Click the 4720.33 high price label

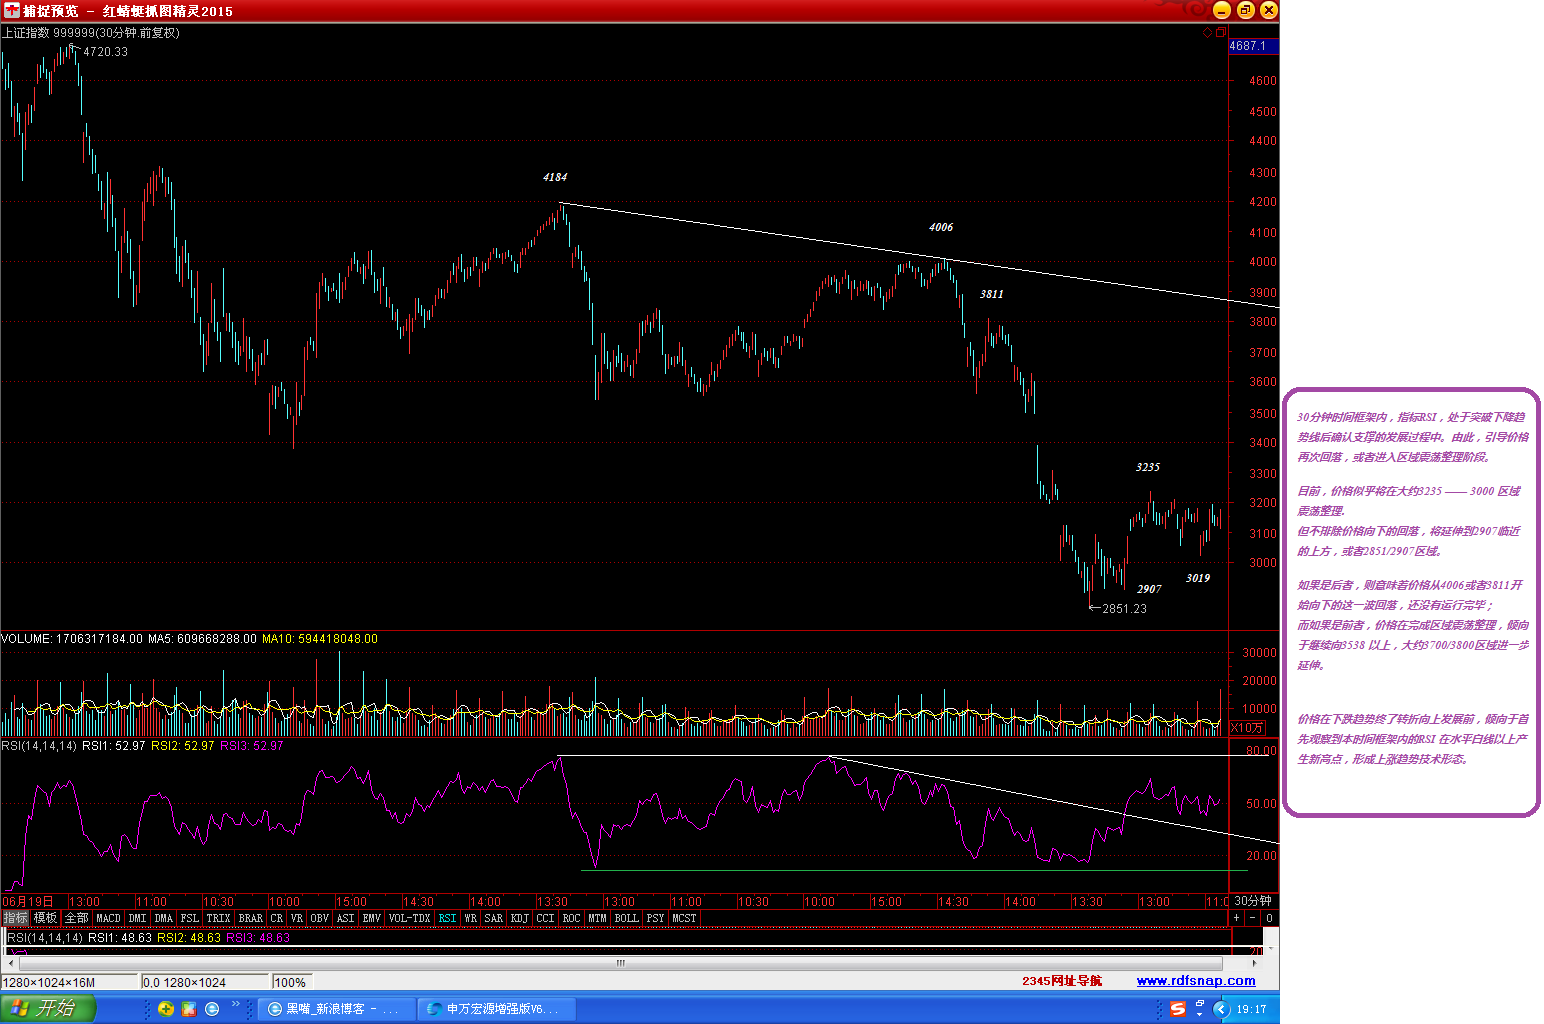(105, 52)
